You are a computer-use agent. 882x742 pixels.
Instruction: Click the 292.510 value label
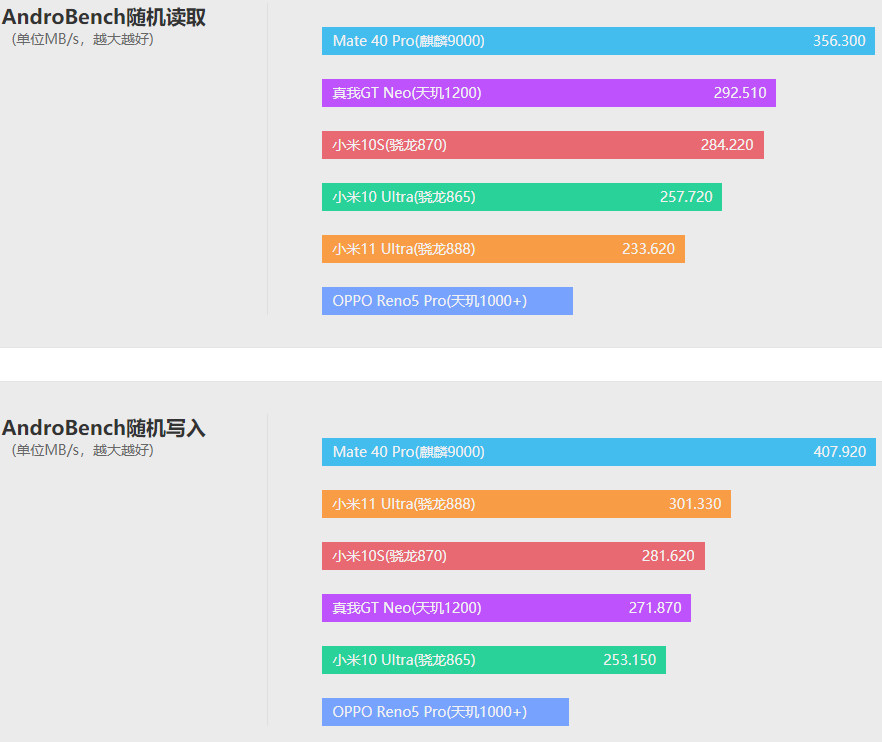(740, 93)
